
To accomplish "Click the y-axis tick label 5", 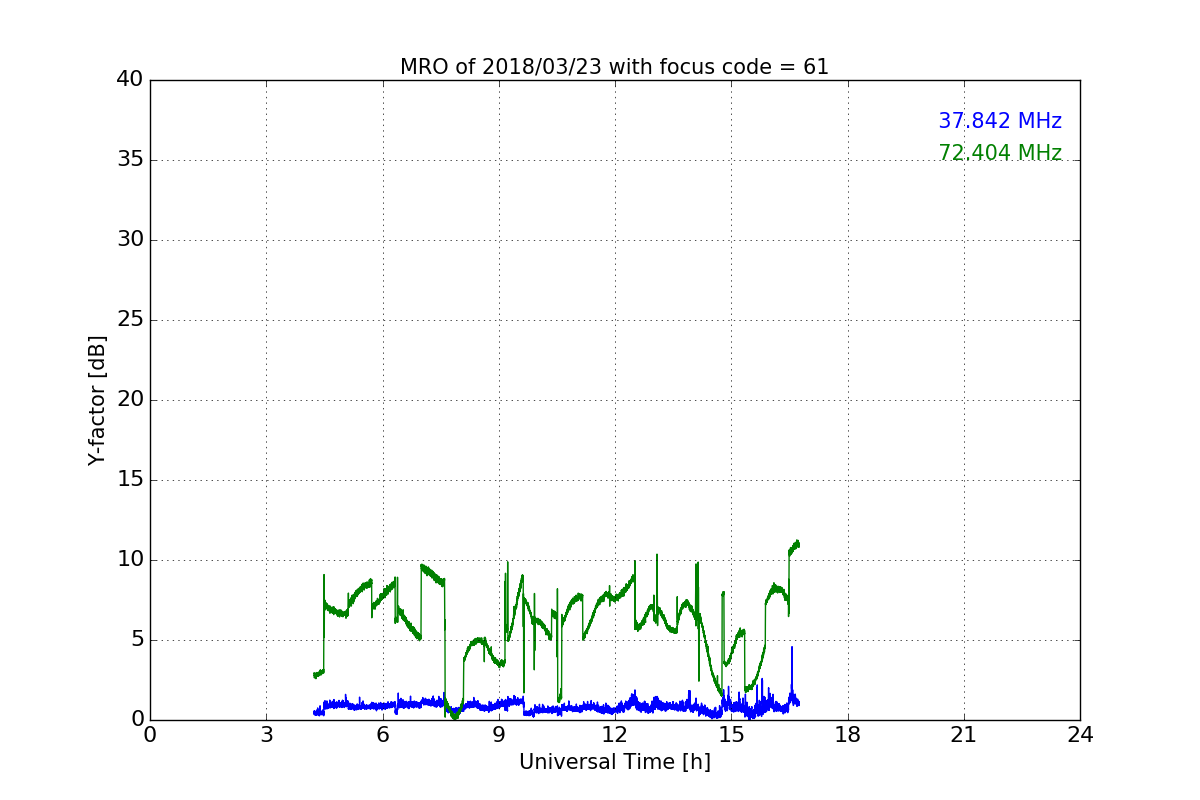I will (x=137, y=640).
